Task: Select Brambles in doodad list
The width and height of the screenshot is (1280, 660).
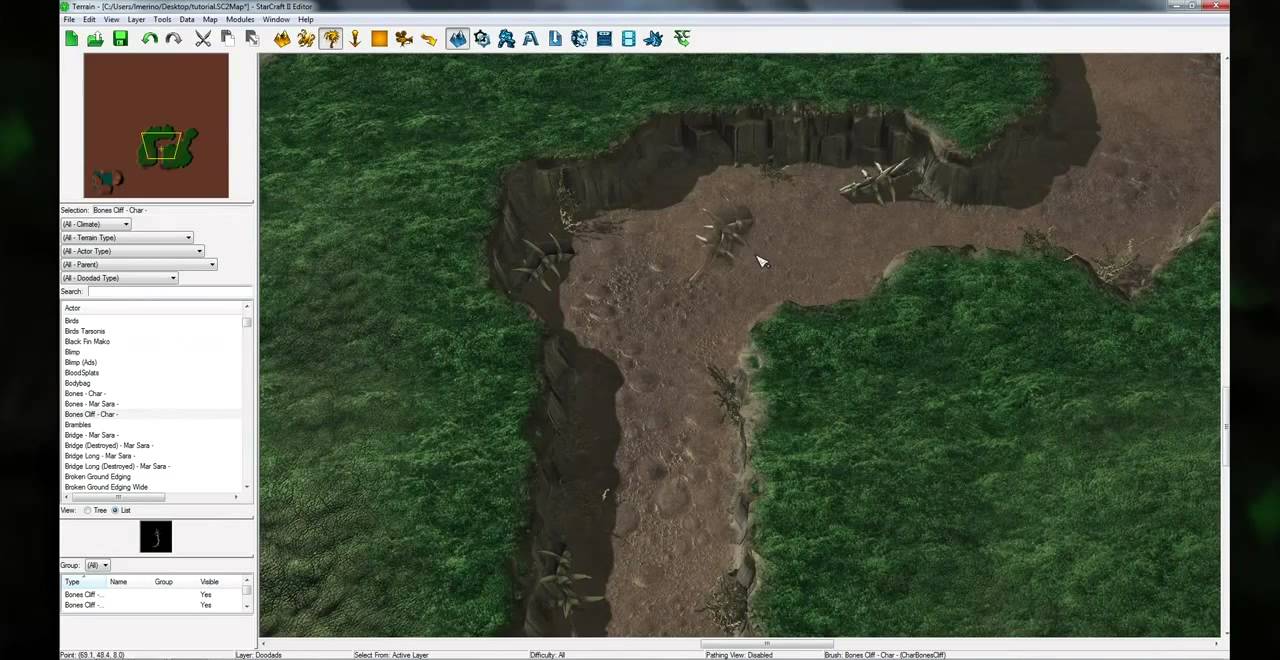Action: coord(78,425)
